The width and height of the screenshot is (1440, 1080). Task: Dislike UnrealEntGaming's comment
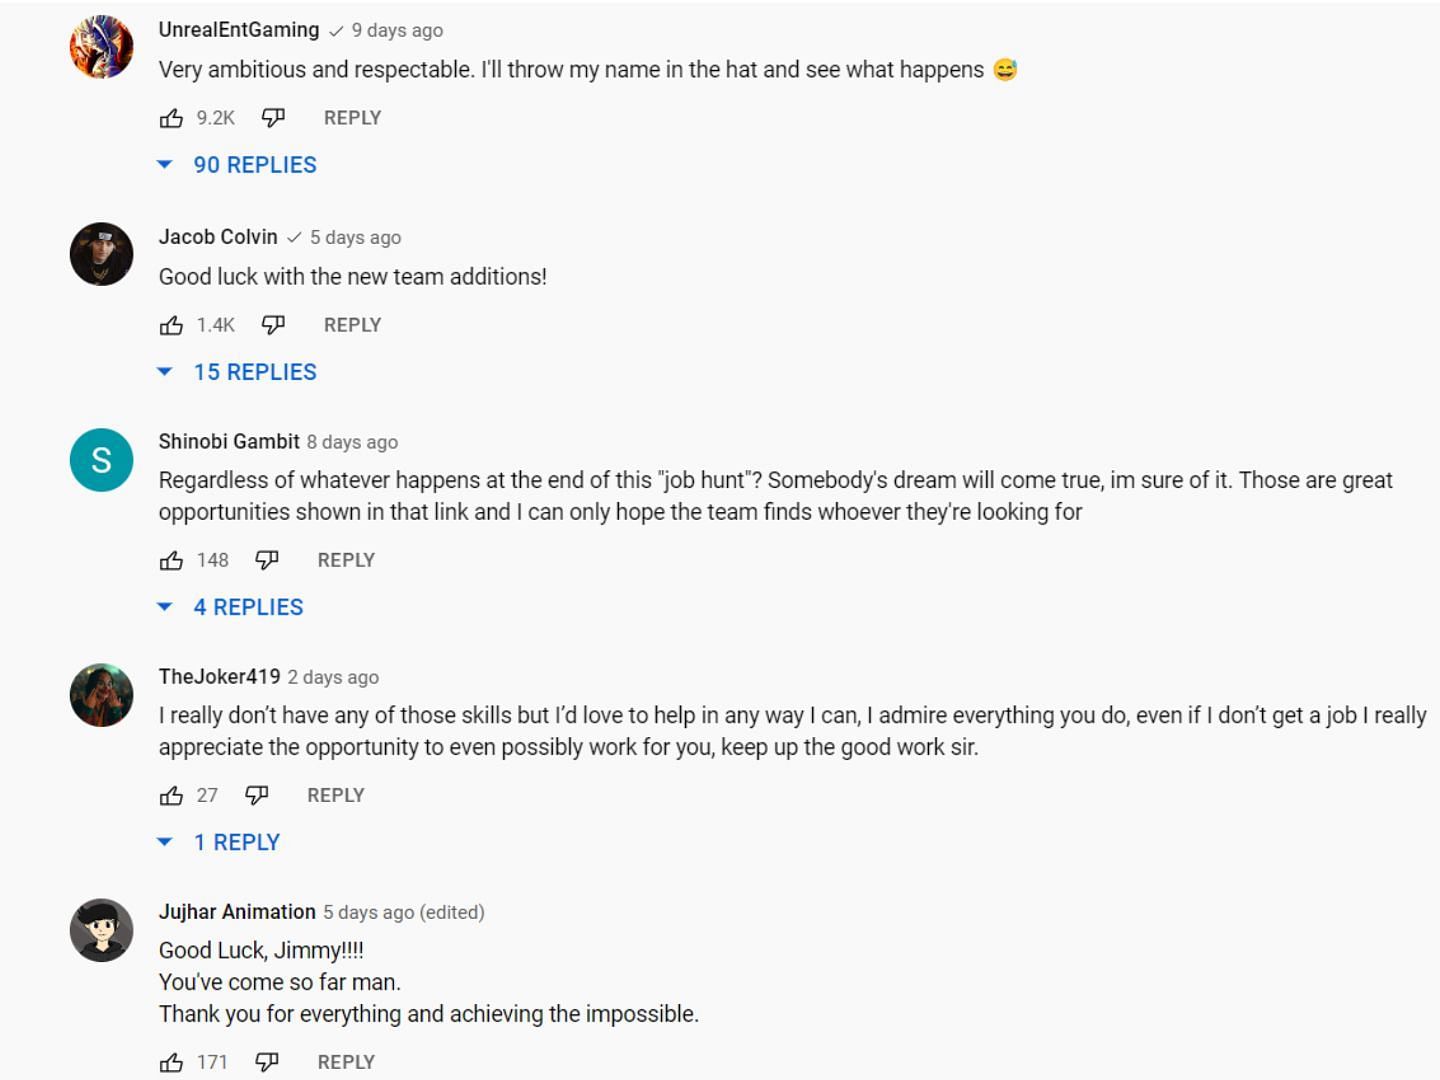[x=272, y=117]
